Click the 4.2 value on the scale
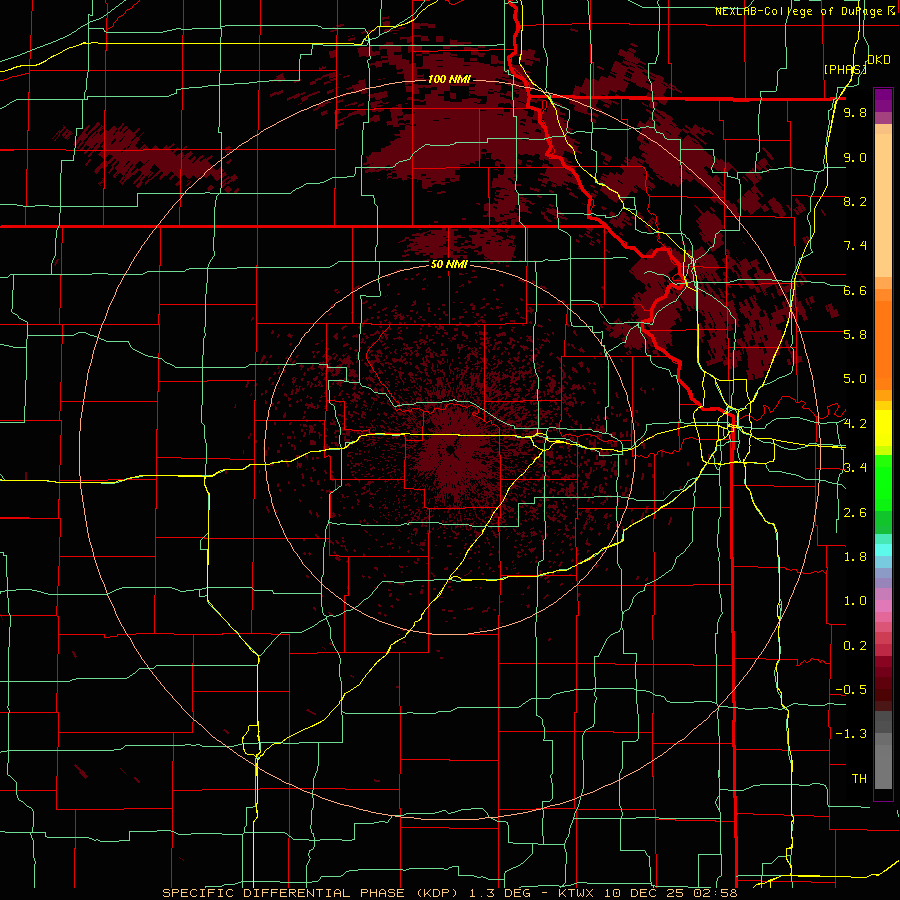The height and width of the screenshot is (900, 900). pos(855,424)
